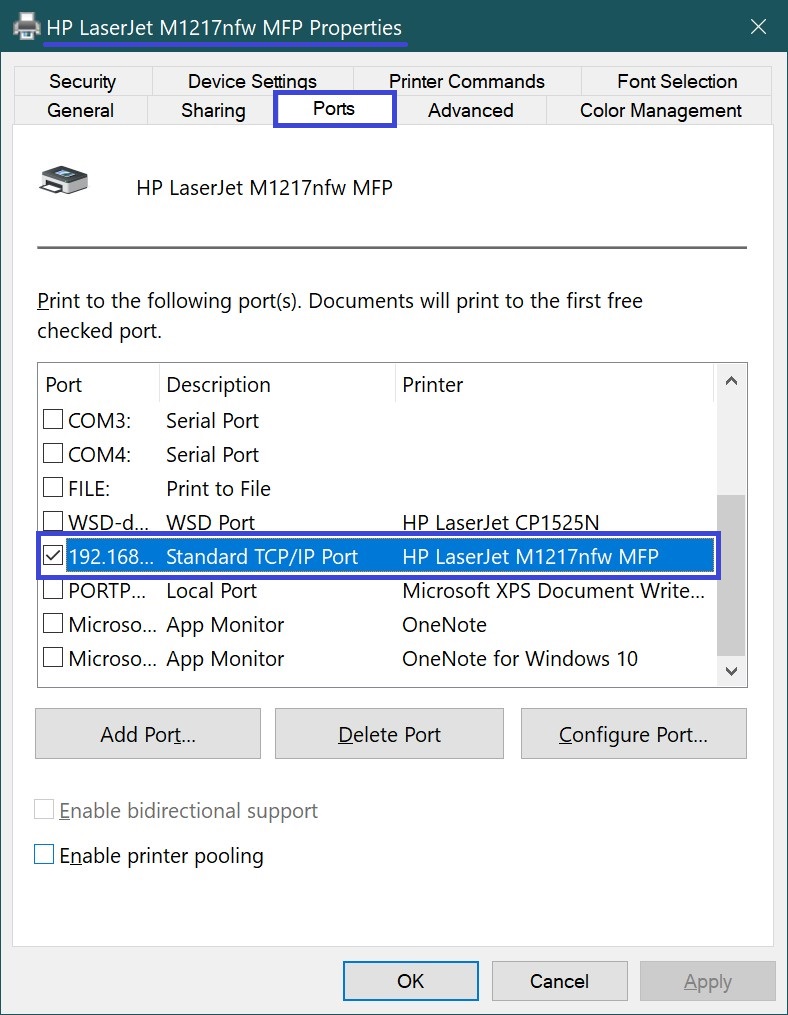This screenshot has height=1015, width=788.
Task: Open the Font Selection tab
Action: click(677, 81)
